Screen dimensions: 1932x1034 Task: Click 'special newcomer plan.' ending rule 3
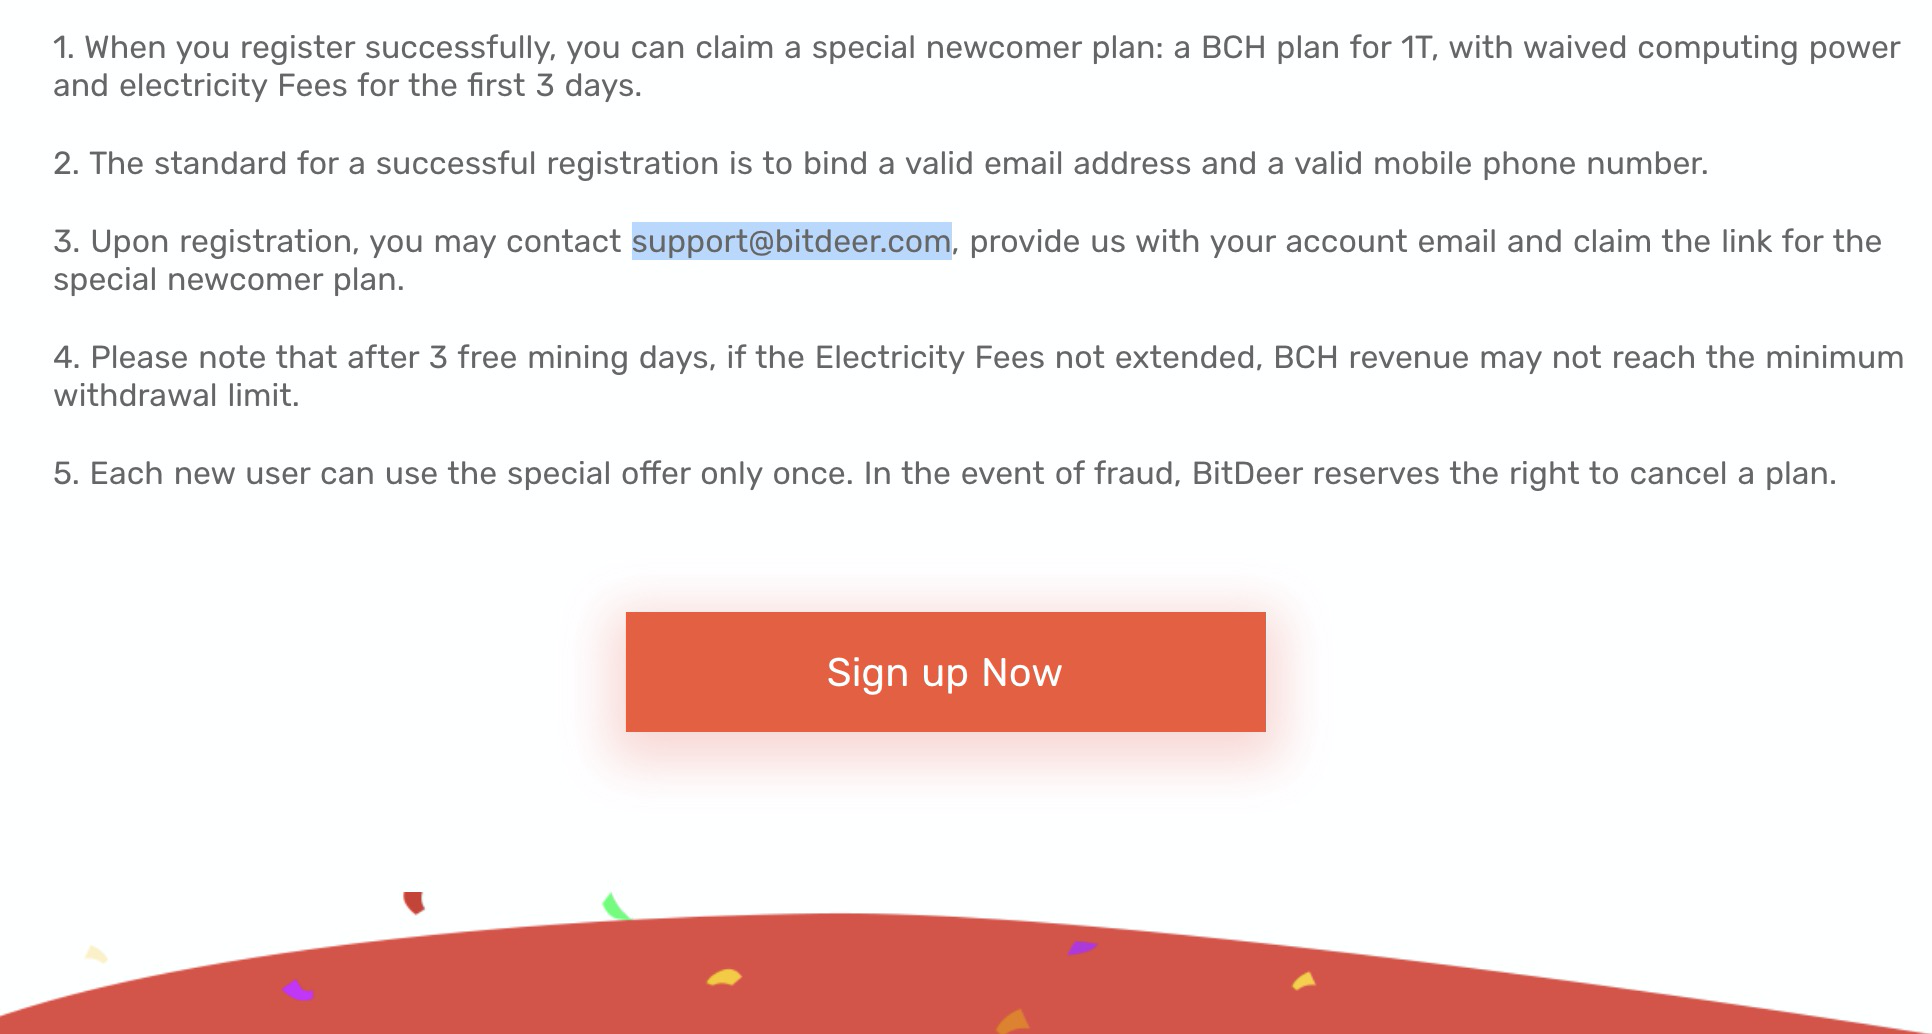(229, 279)
